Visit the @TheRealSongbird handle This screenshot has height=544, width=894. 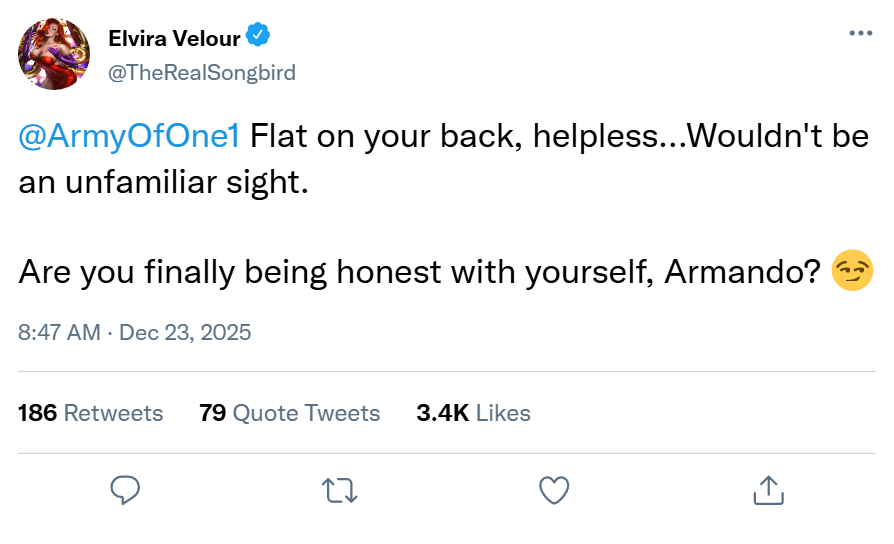(x=201, y=72)
